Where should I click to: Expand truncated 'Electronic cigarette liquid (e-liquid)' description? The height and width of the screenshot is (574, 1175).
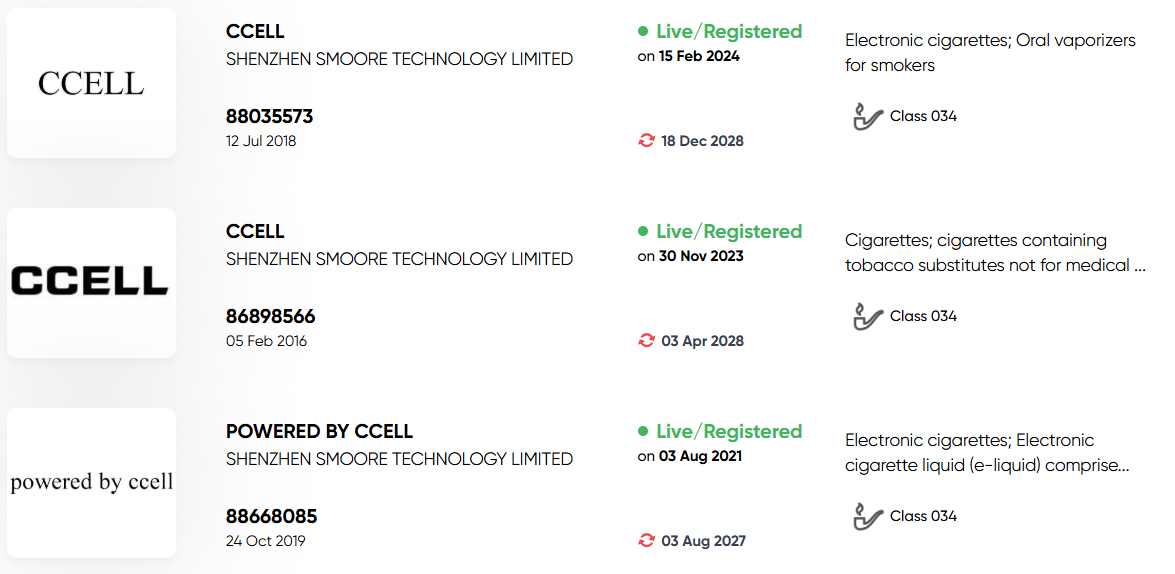(x=987, y=453)
